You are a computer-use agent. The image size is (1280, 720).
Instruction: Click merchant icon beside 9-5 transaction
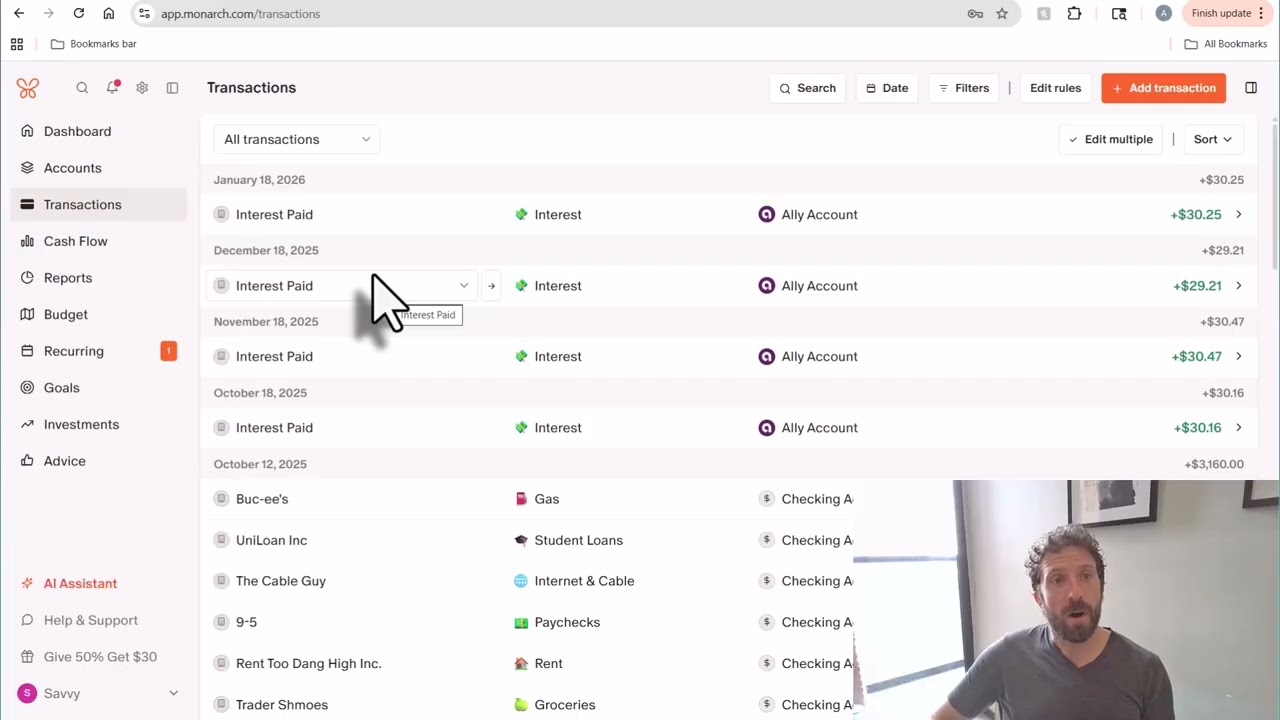click(x=222, y=622)
